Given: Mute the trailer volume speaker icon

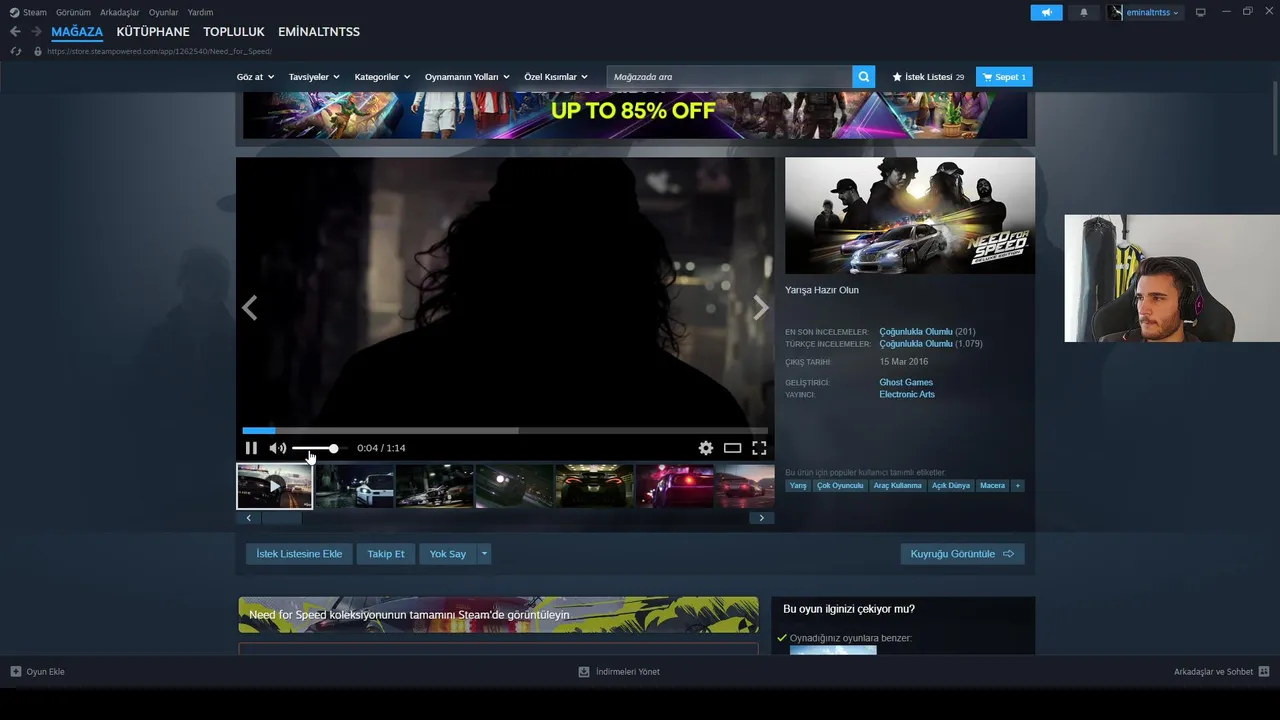Looking at the screenshot, I should click(x=278, y=448).
